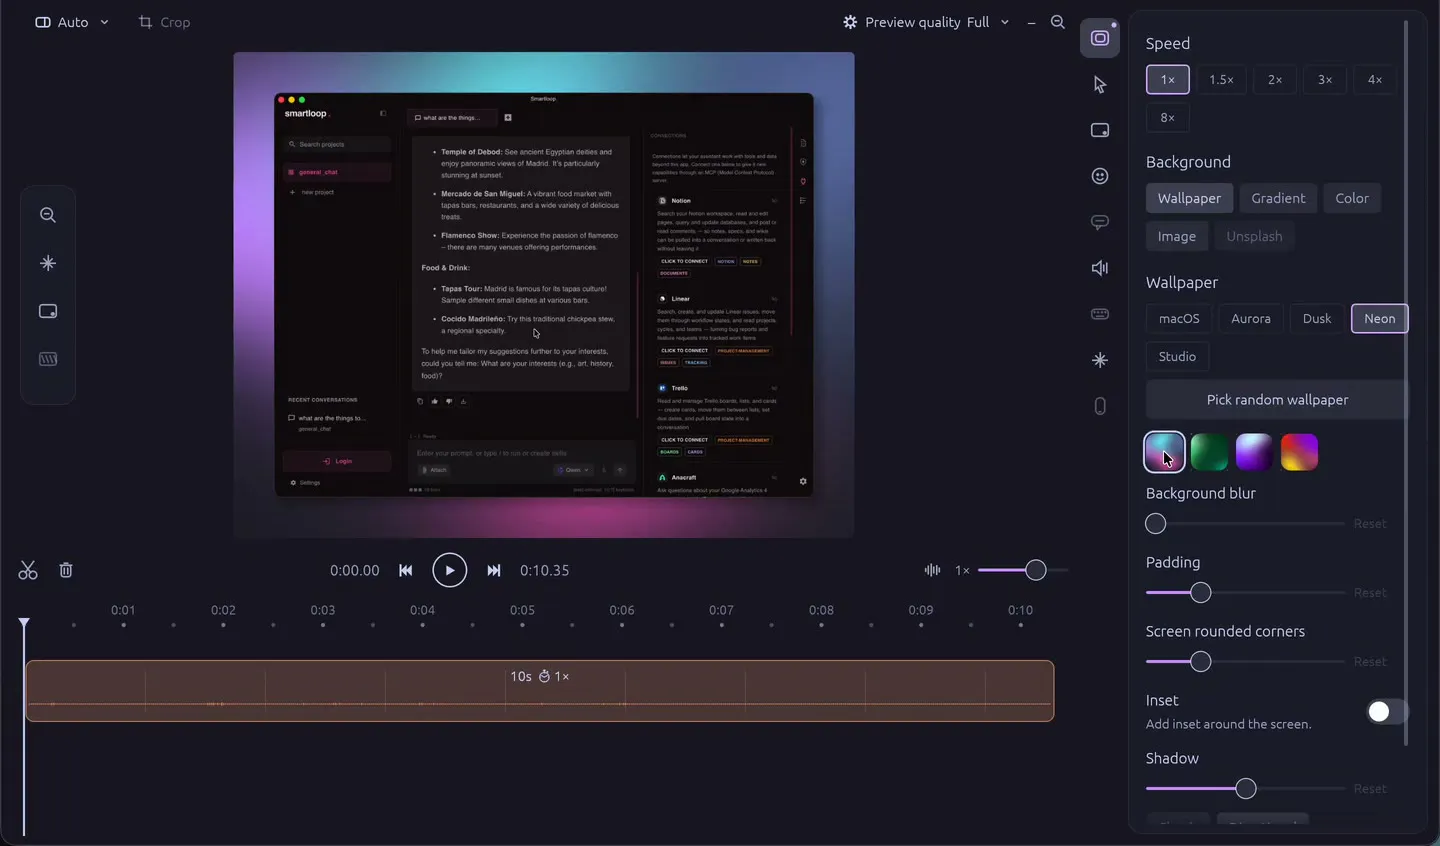Choose the Dusk wallpaper category
Image resolution: width=1440 pixels, height=846 pixels.
(1317, 318)
